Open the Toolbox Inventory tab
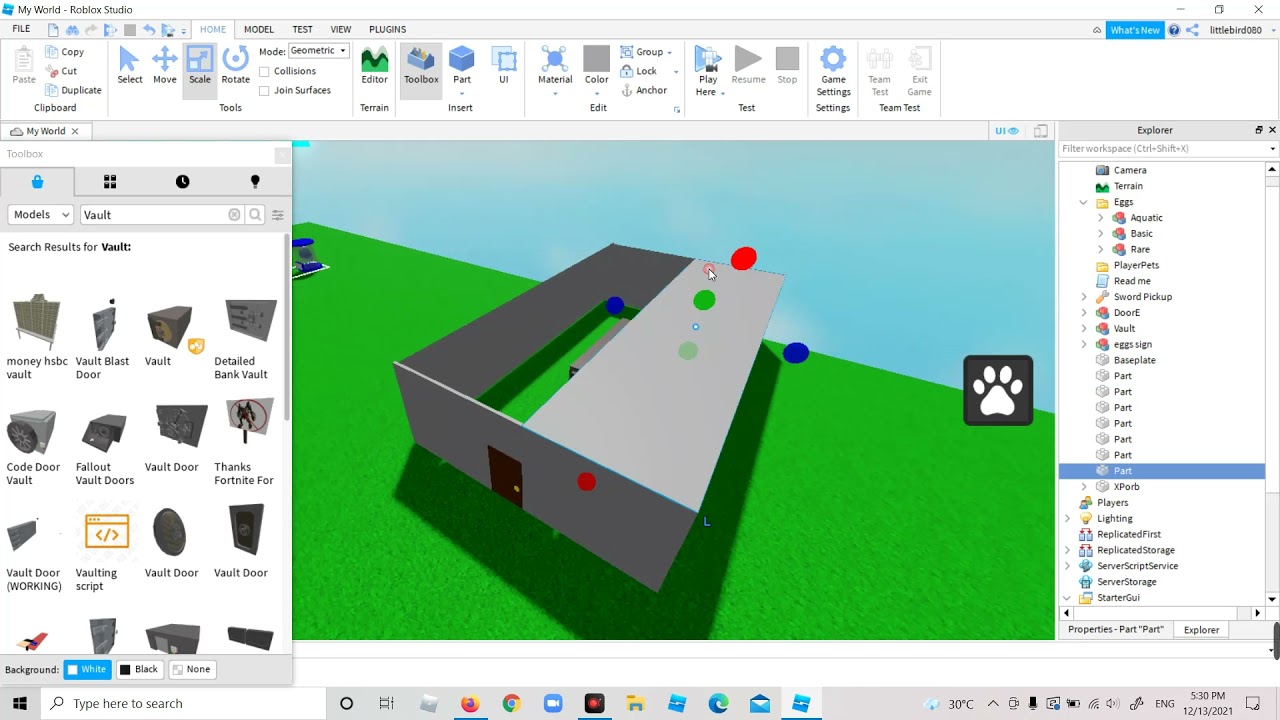The image size is (1280, 720). point(110,181)
